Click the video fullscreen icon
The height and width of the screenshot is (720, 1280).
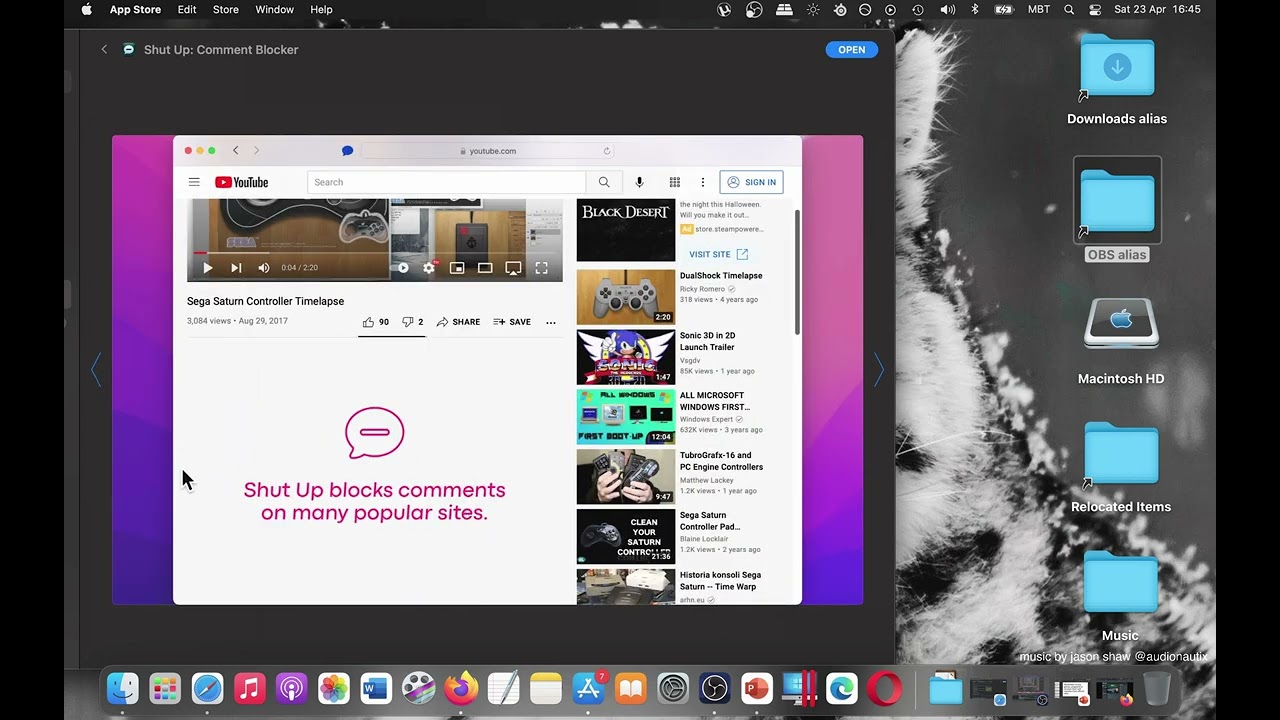[x=541, y=268]
